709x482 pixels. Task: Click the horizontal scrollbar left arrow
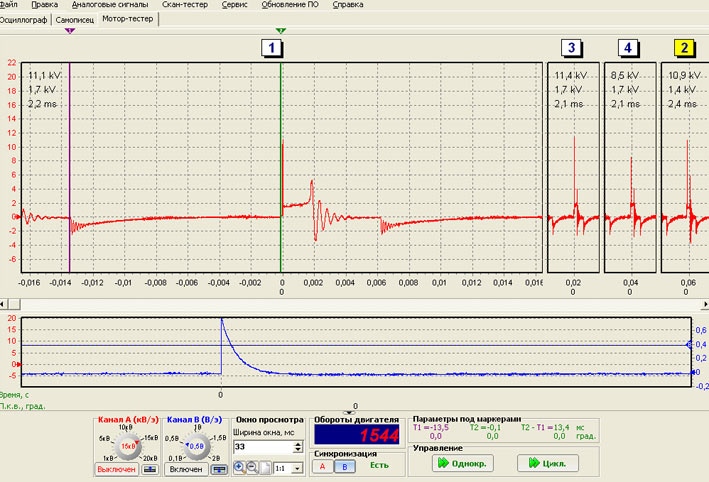tap(3, 304)
